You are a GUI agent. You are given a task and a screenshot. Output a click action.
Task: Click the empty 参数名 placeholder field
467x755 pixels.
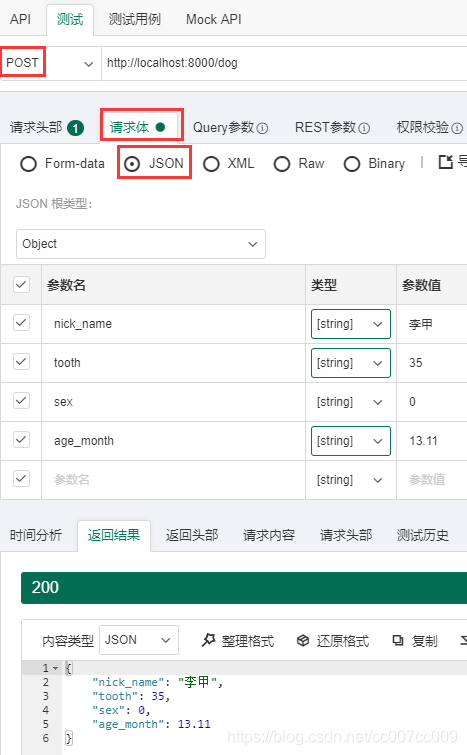pyautogui.click(x=173, y=480)
